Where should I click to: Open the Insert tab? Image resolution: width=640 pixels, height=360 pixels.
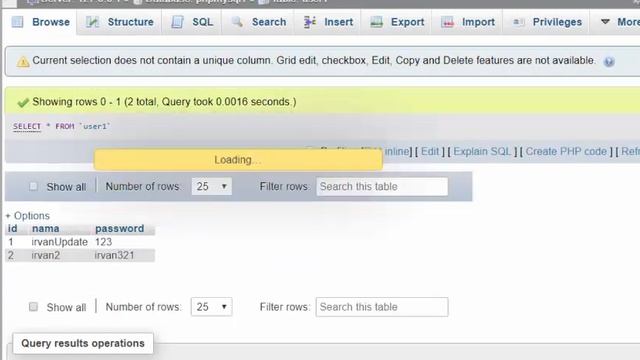pos(328,22)
